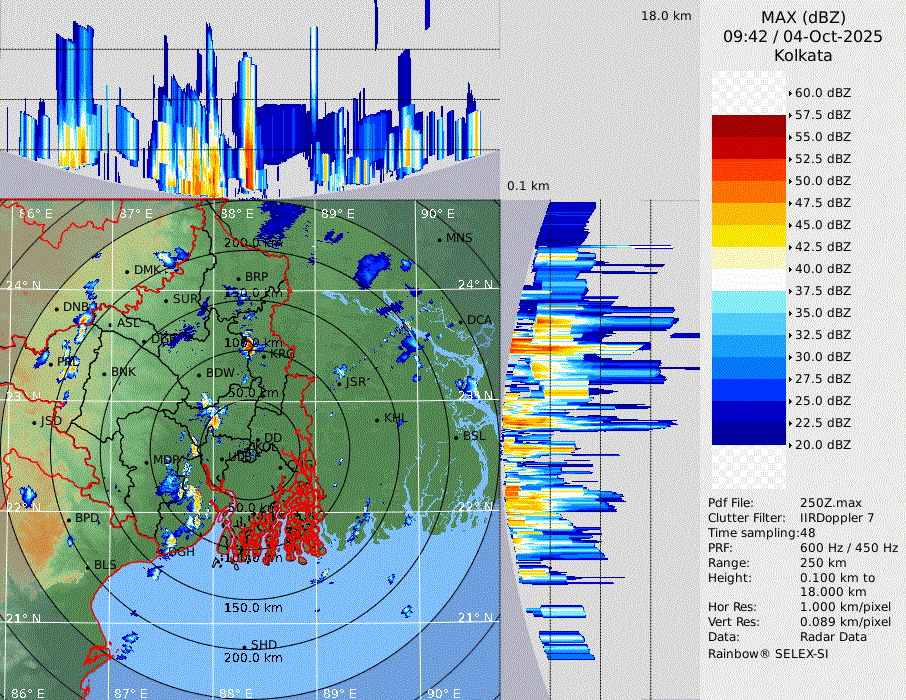Click the MAX (dBZ) title text

click(803, 17)
